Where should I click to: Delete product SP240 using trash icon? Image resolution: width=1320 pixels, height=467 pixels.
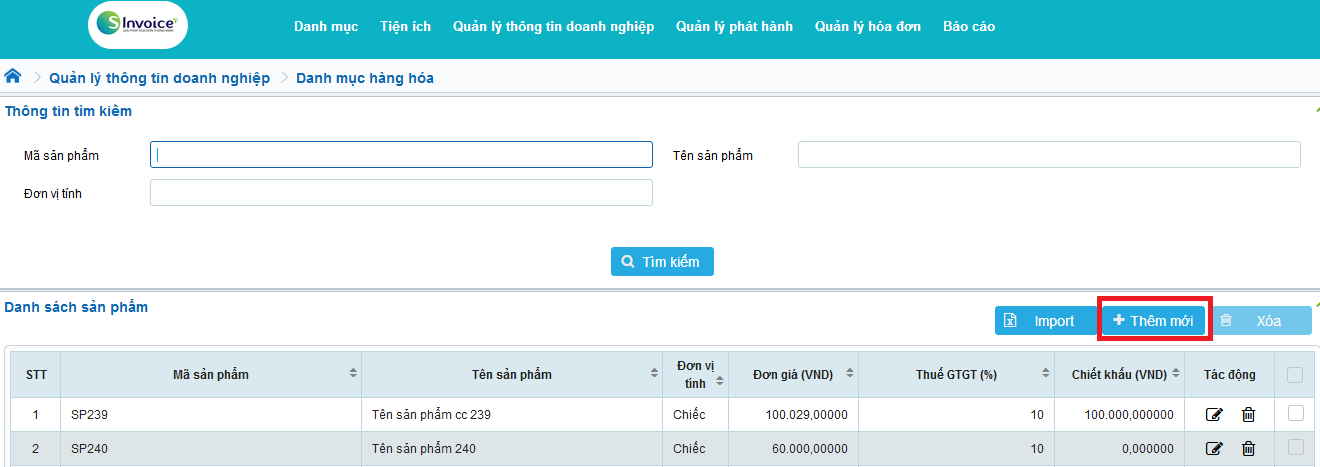pyautogui.click(x=1248, y=449)
